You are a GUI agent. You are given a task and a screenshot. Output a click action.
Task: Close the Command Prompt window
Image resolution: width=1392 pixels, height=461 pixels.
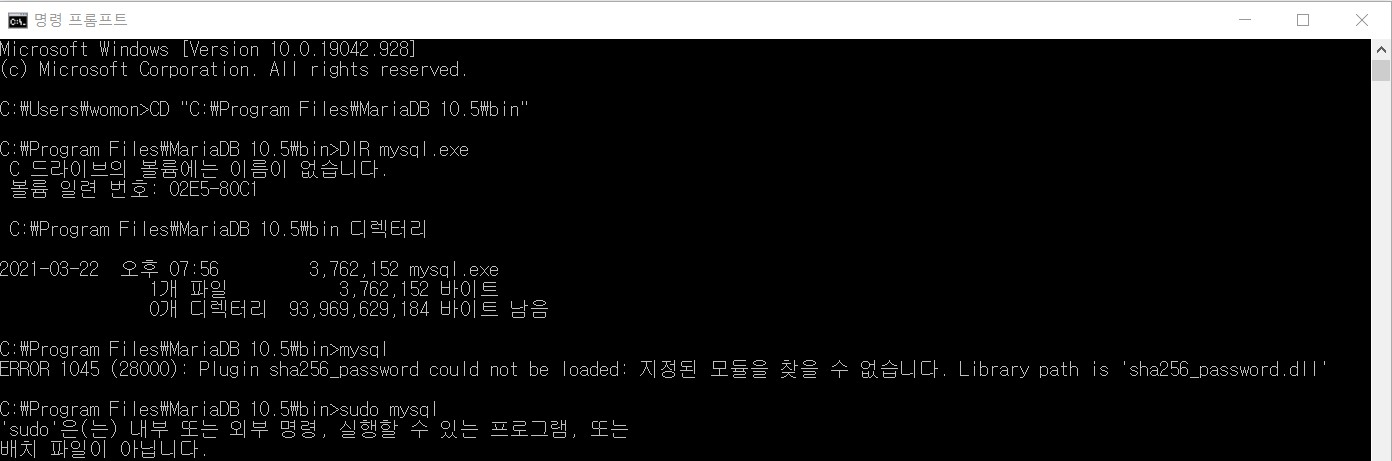tap(1362, 20)
